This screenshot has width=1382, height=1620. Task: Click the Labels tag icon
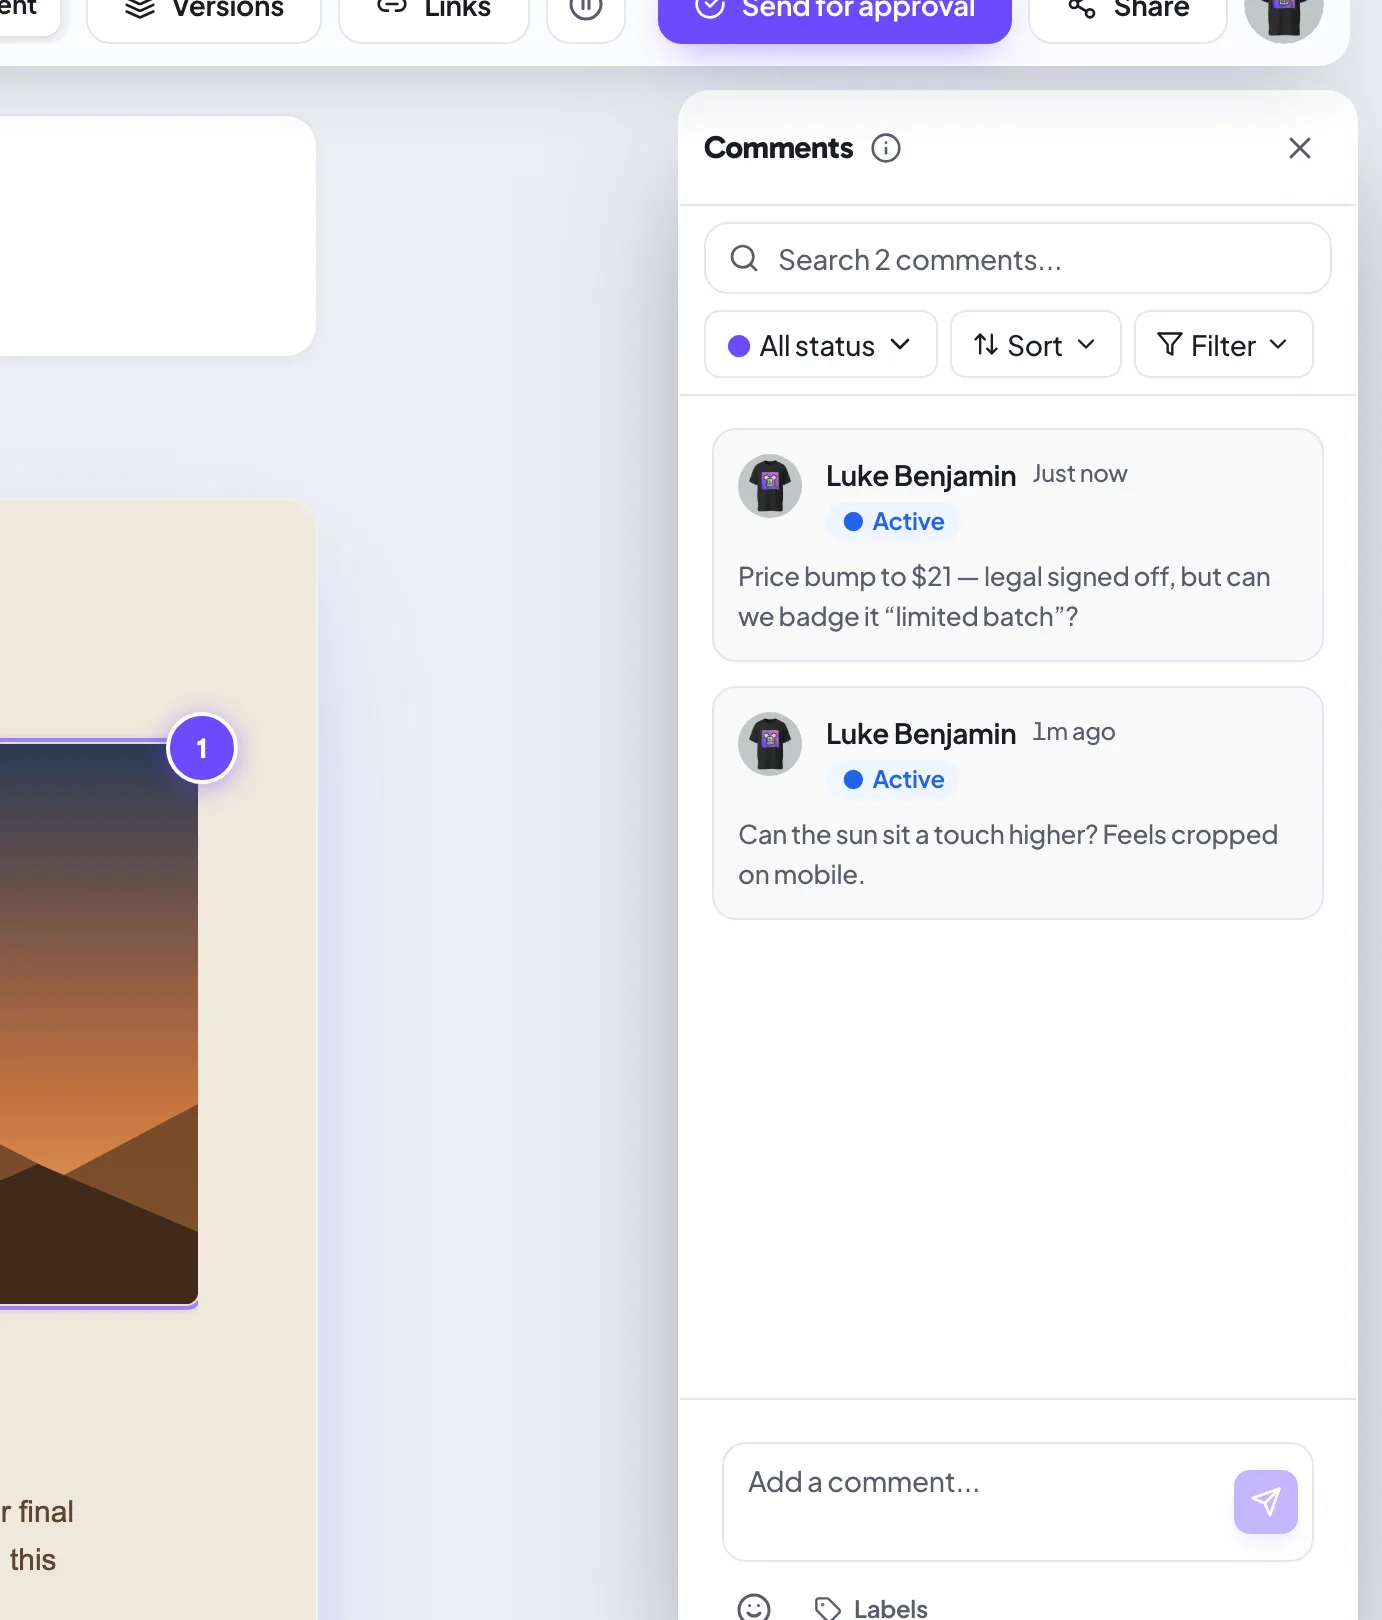tap(828, 1608)
